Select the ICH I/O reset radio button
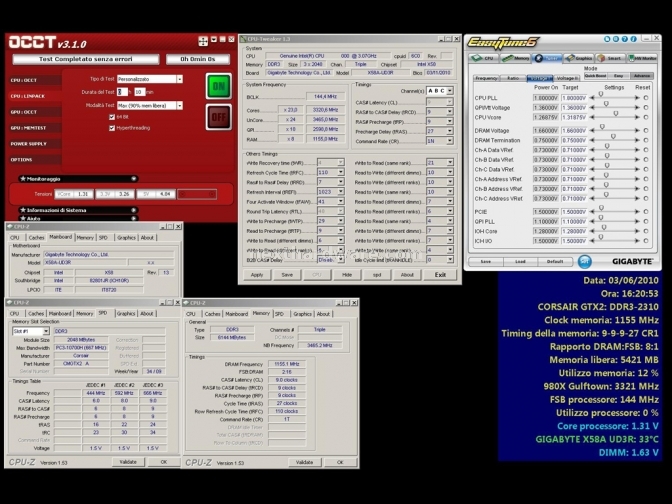Image resolution: width=672 pixels, height=504 pixels. point(646,241)
